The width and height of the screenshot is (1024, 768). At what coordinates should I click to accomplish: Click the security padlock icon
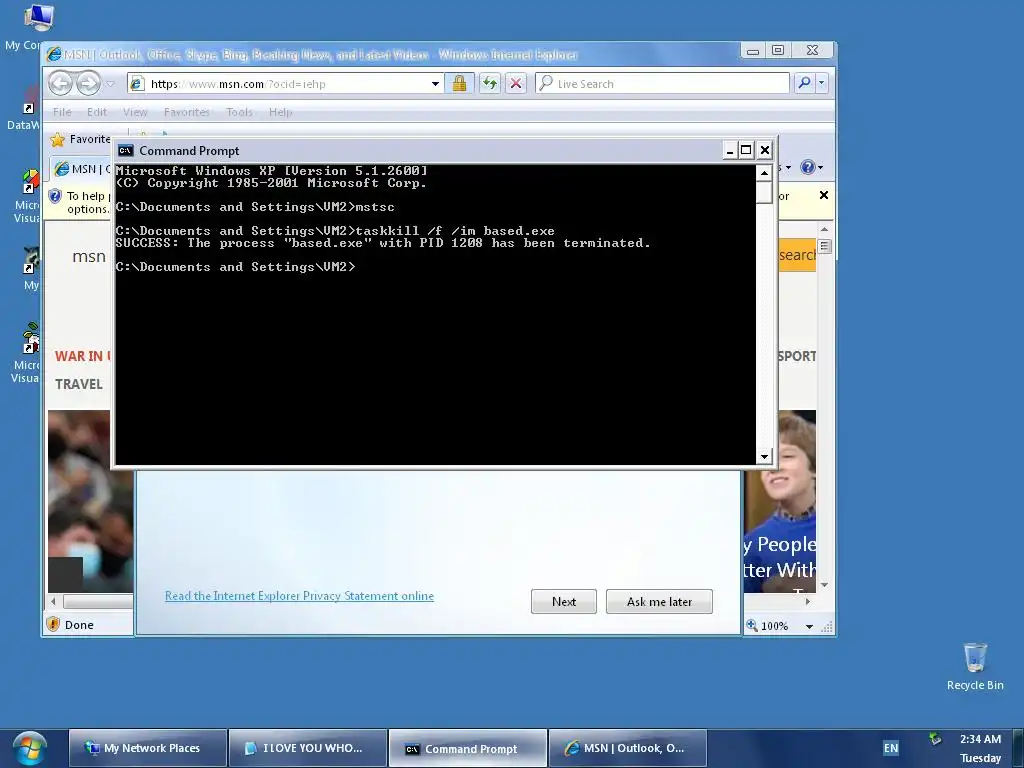click(459, 83)
